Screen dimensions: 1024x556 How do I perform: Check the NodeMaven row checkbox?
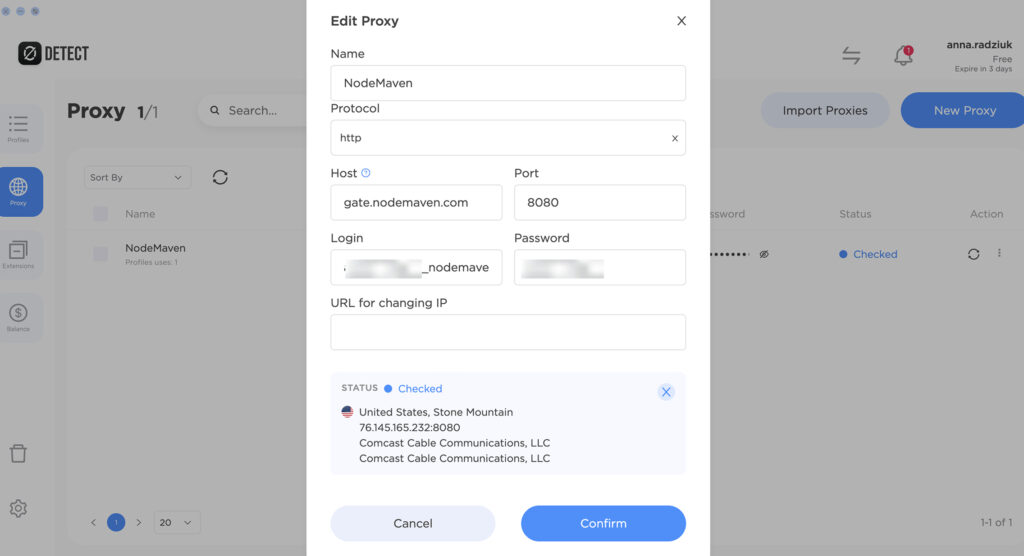tap(100, 254)
